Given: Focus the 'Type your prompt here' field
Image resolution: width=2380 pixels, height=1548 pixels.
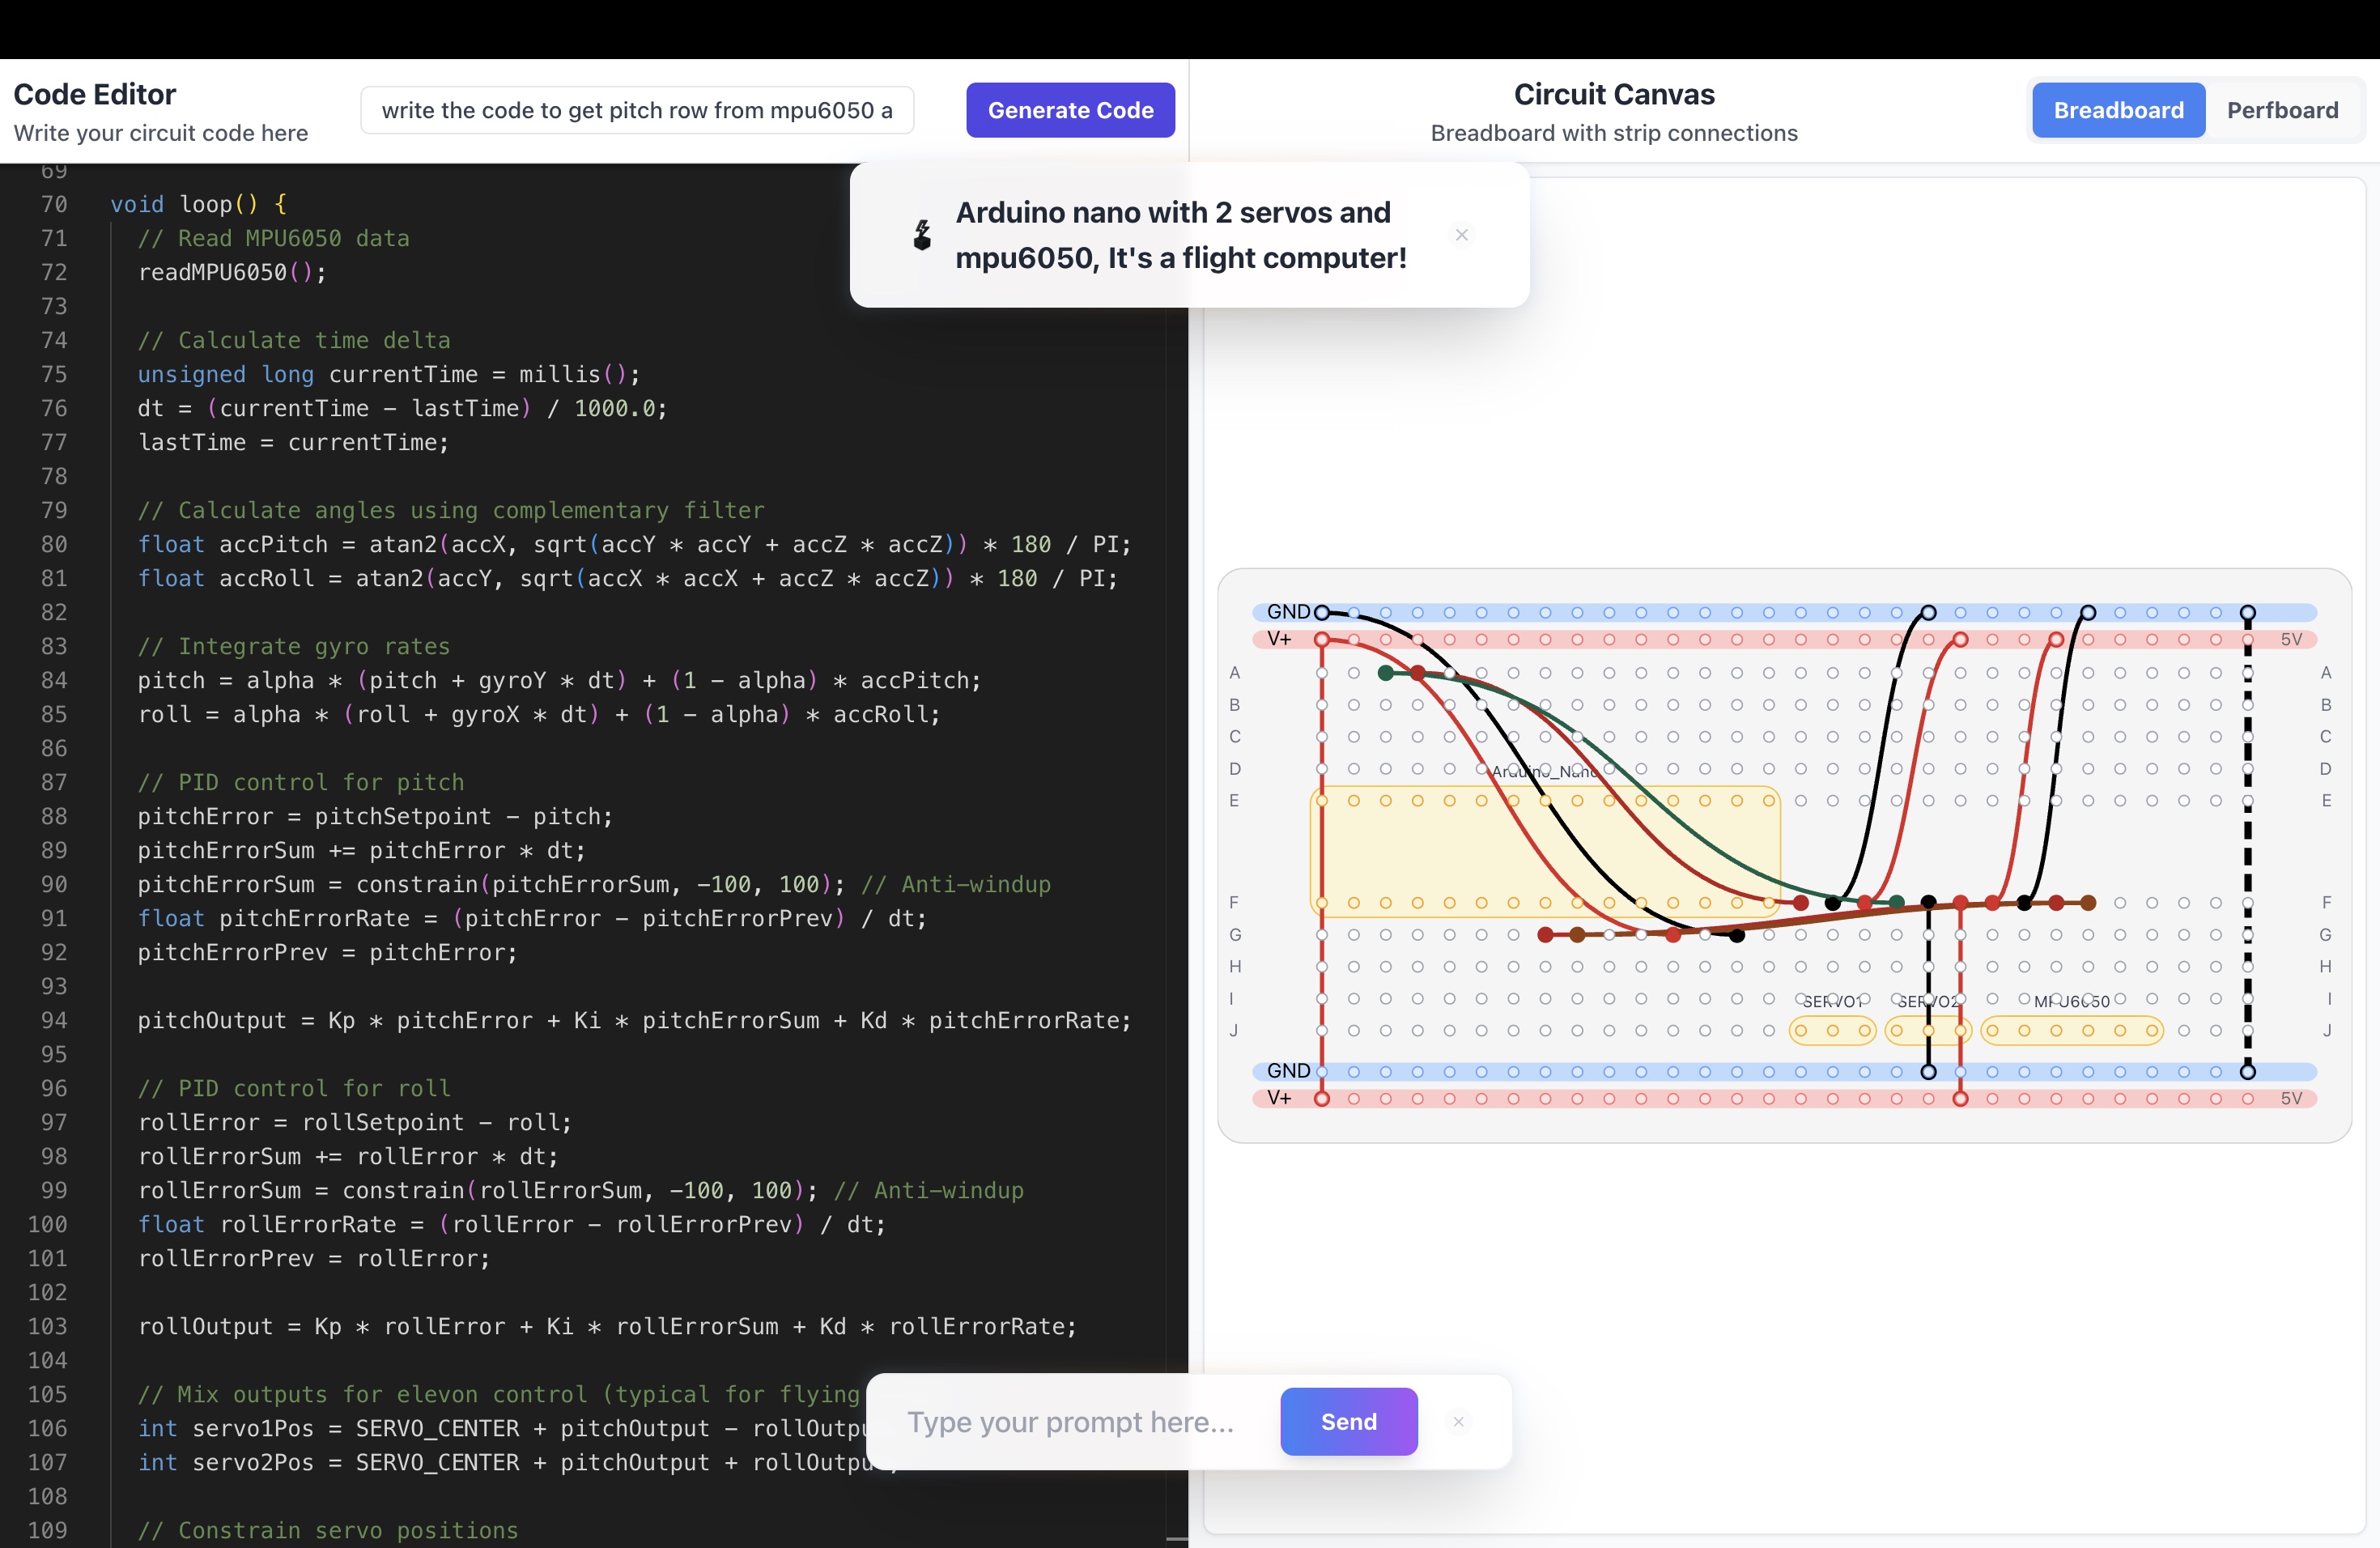Looking at the screenshot, I should [x=1070, y=1421].
